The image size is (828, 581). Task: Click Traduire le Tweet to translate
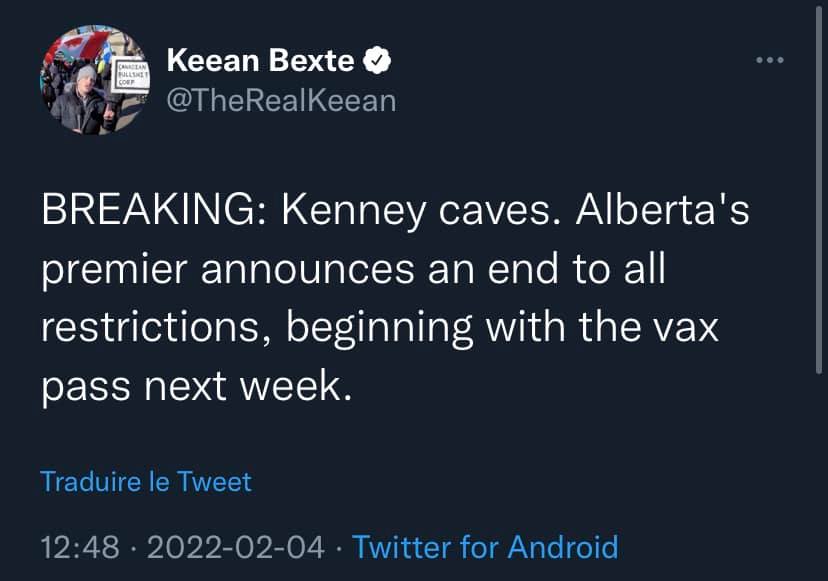point(146,482)
